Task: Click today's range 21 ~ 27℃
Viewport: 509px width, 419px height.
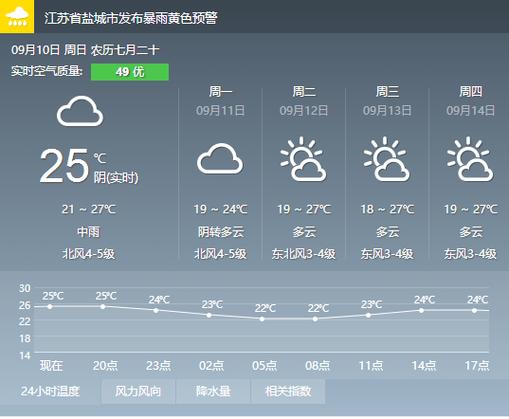Action: pos(89,209)
